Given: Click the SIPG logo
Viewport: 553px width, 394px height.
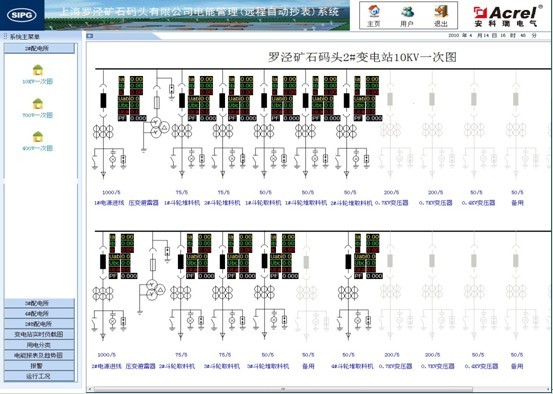Looking at the screenshot, I should tap(22, 15).
